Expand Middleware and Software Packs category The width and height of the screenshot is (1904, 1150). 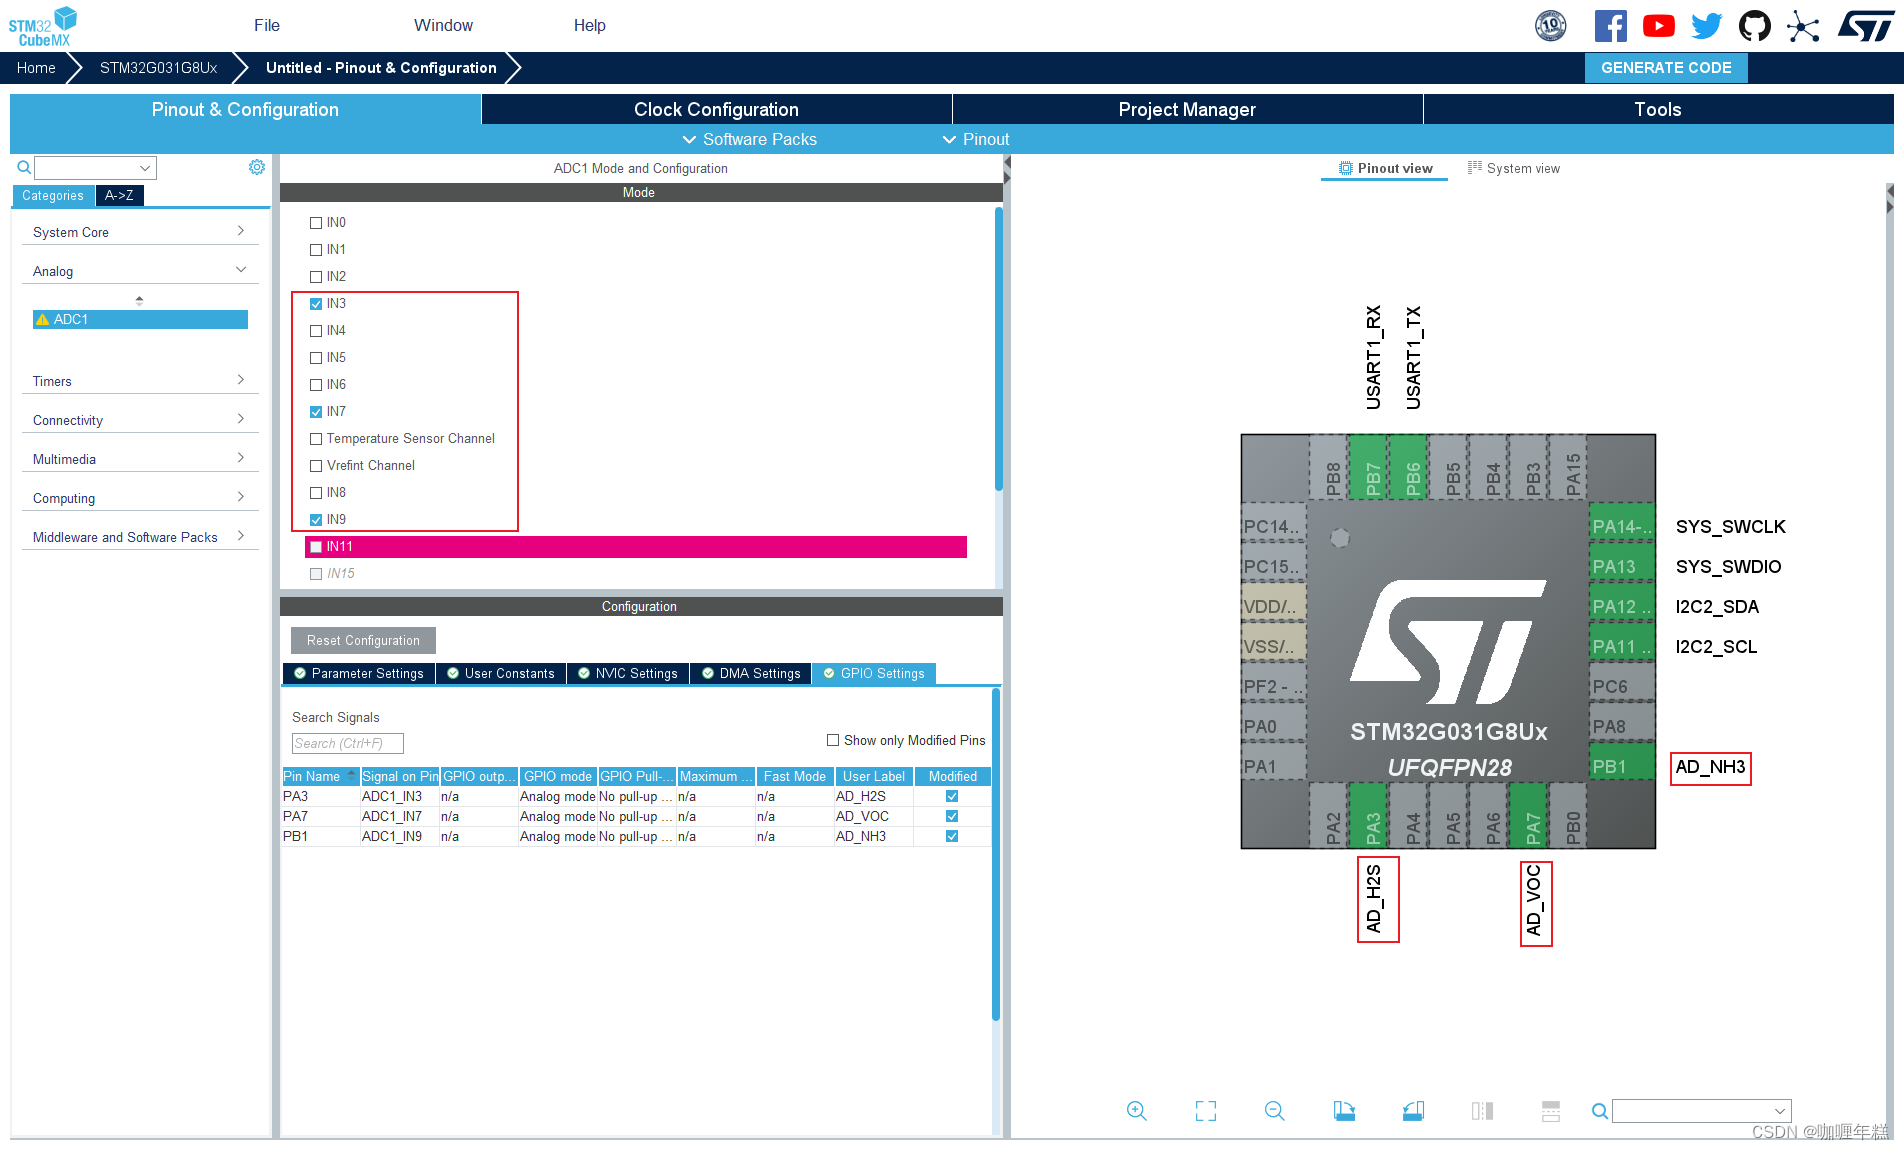pyautogui.click(x=140, y=537)
